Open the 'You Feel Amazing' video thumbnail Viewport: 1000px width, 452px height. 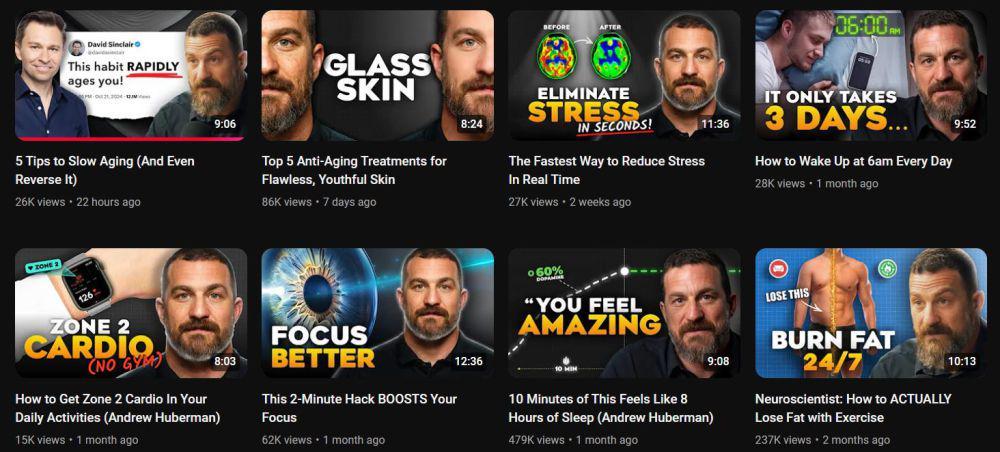pos(624,313)
